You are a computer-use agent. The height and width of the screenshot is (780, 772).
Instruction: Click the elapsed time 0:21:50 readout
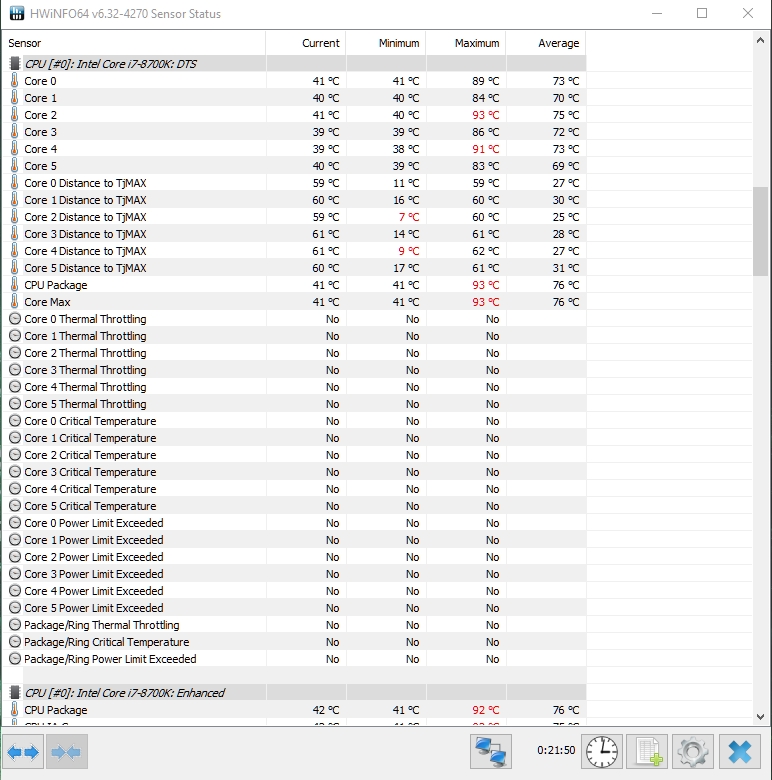(x=556, y=750)
